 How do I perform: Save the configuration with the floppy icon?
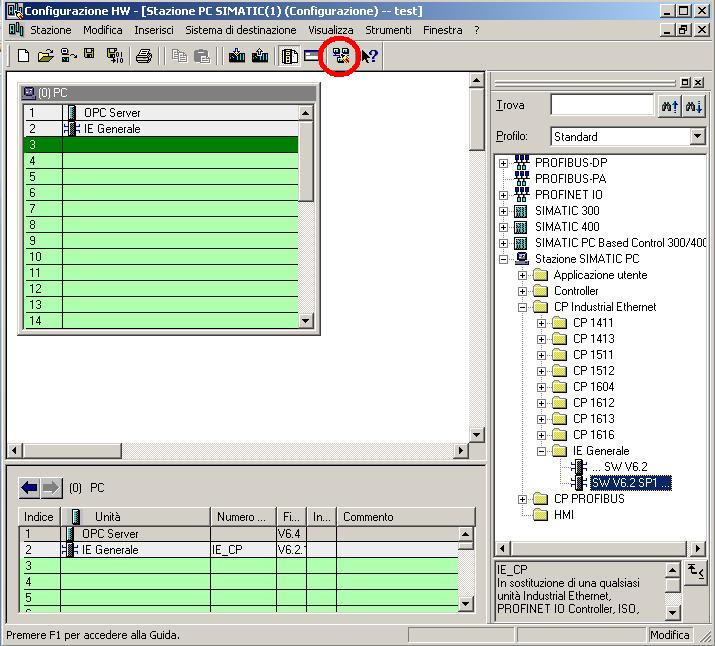(x=89, y=54)
